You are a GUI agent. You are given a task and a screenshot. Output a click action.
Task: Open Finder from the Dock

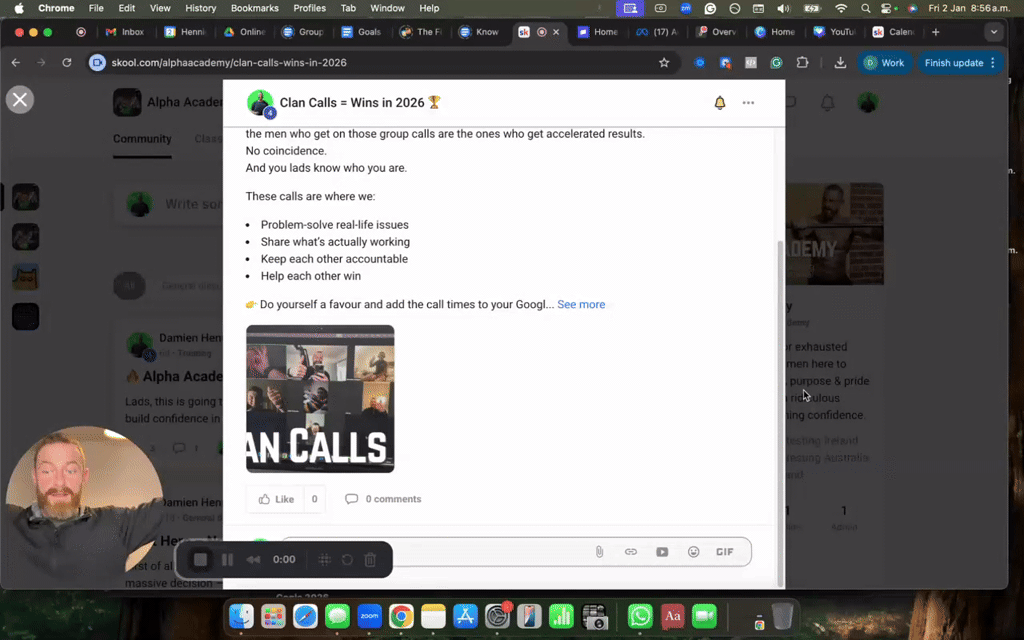tap(241, 616)
